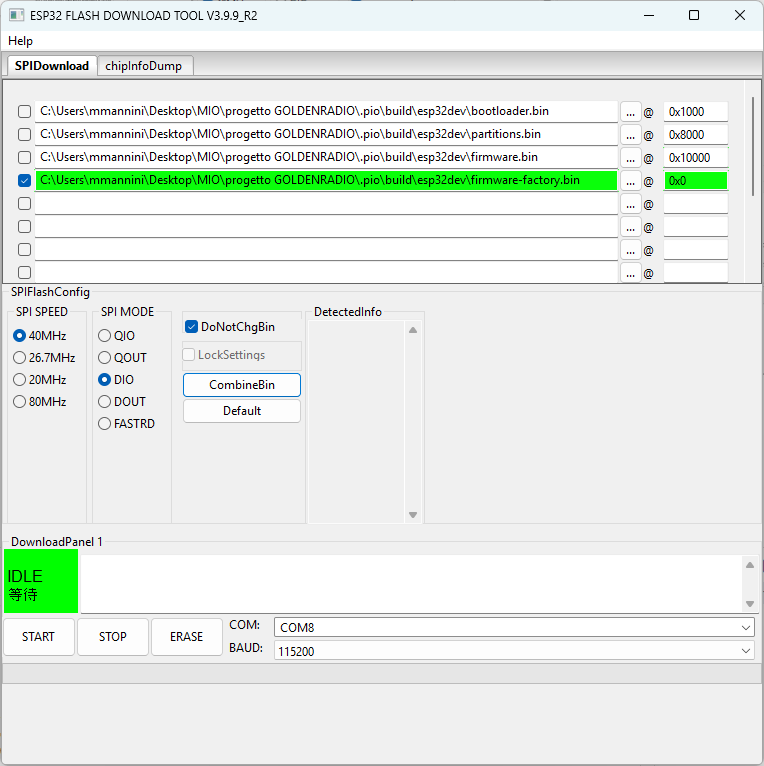Open the Help menu
This screenshot has height=766, width=764.
coord(21,41)
